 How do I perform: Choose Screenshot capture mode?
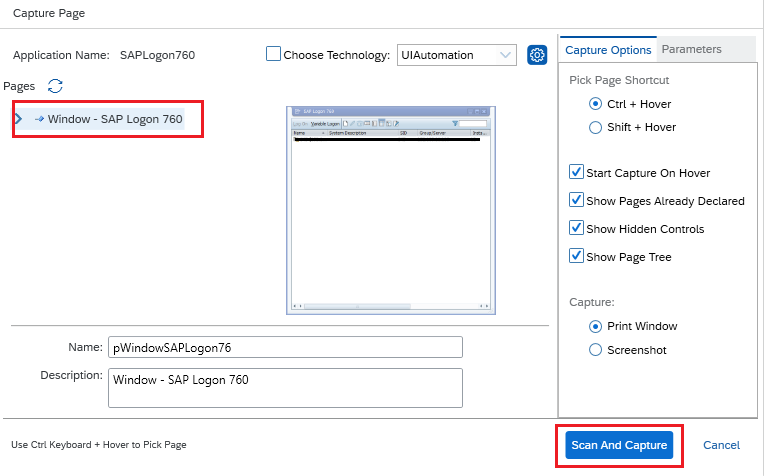coord(596,350)
